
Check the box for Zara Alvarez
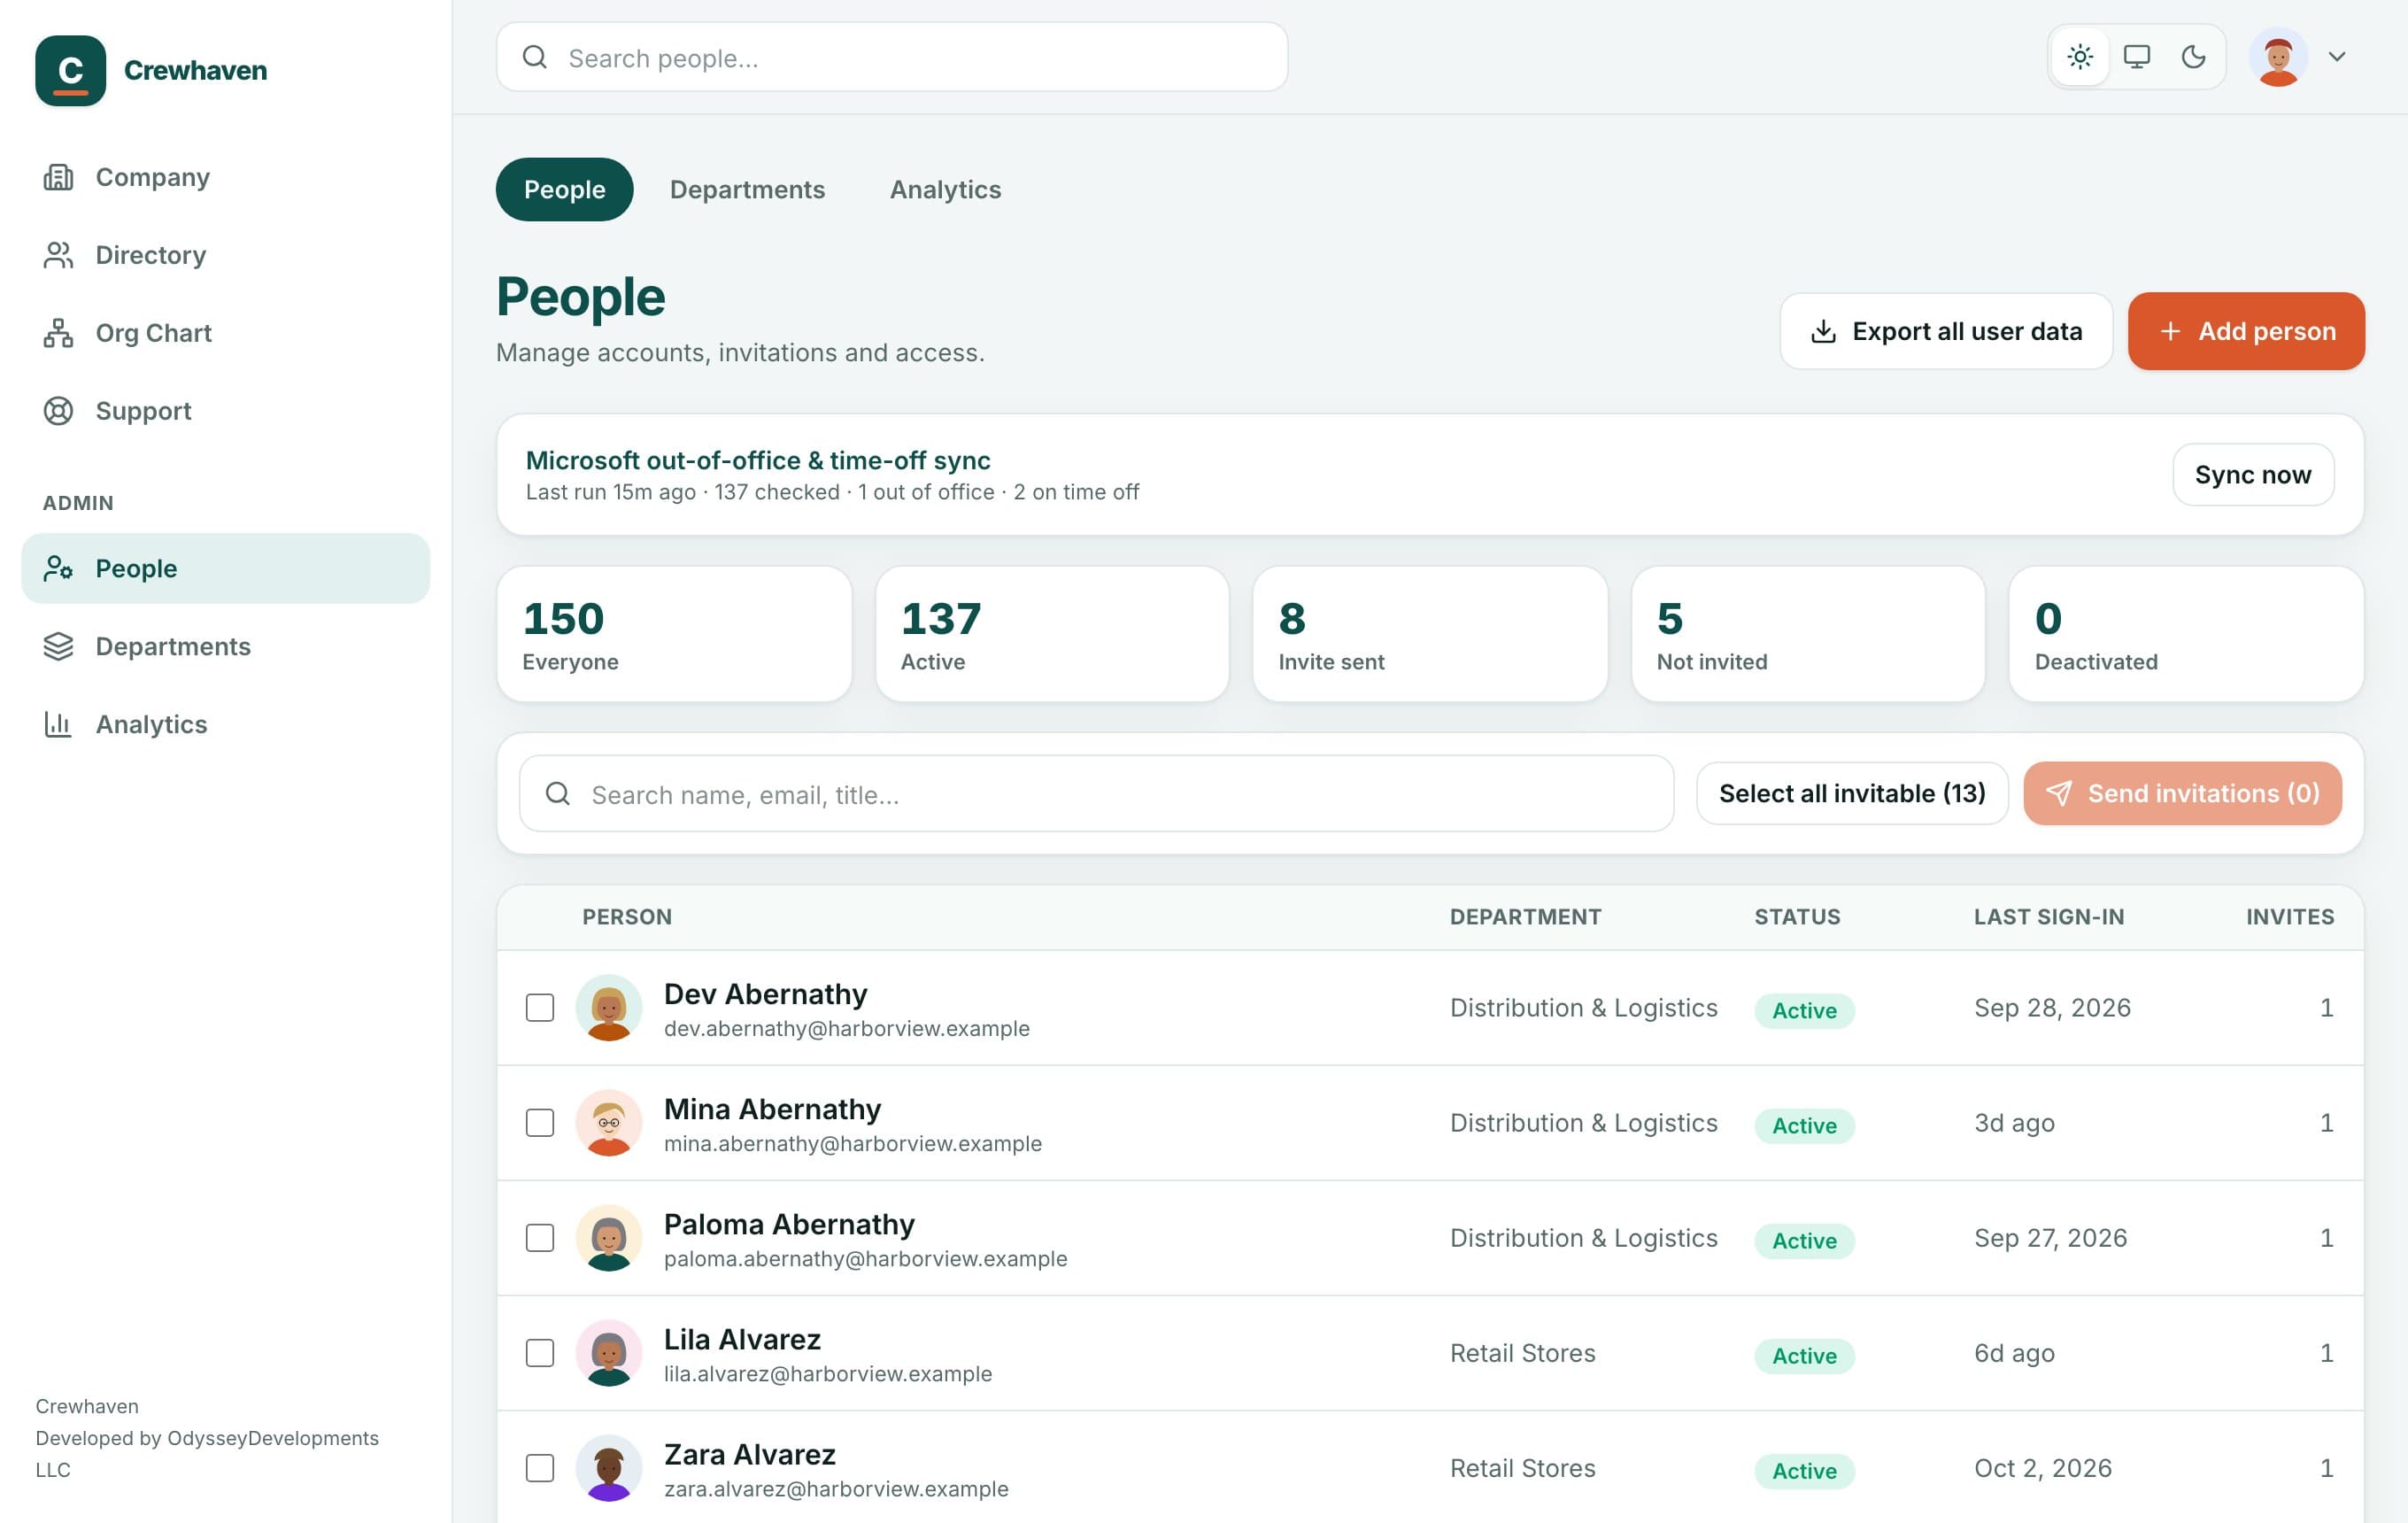[540, 1467]
